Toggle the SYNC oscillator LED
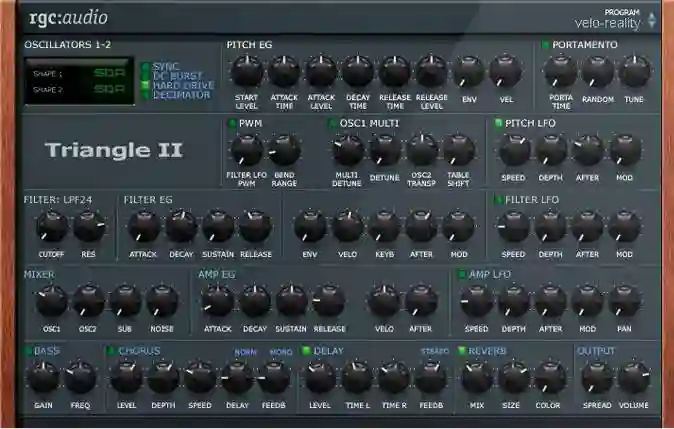 coord(146,66)
